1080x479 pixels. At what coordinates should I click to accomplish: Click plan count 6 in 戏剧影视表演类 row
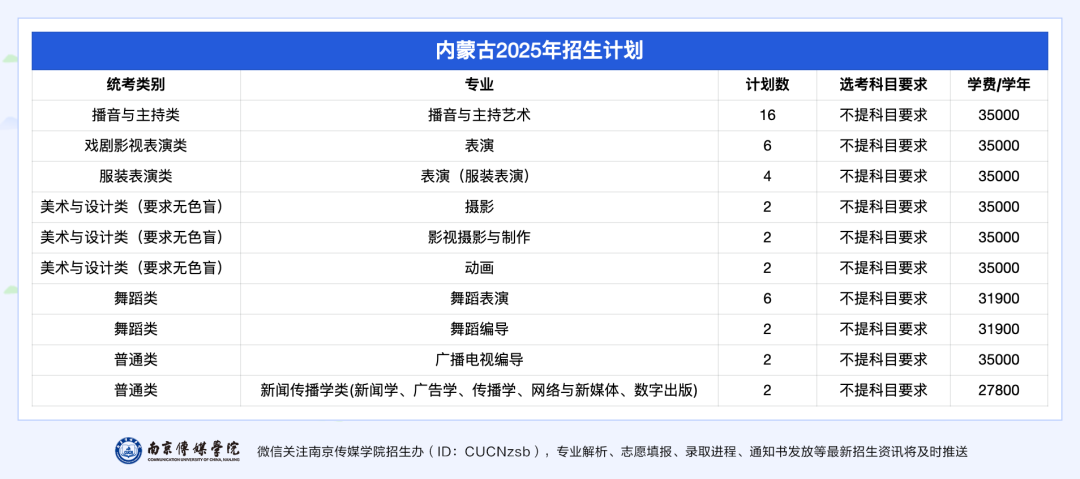(767, 145)
